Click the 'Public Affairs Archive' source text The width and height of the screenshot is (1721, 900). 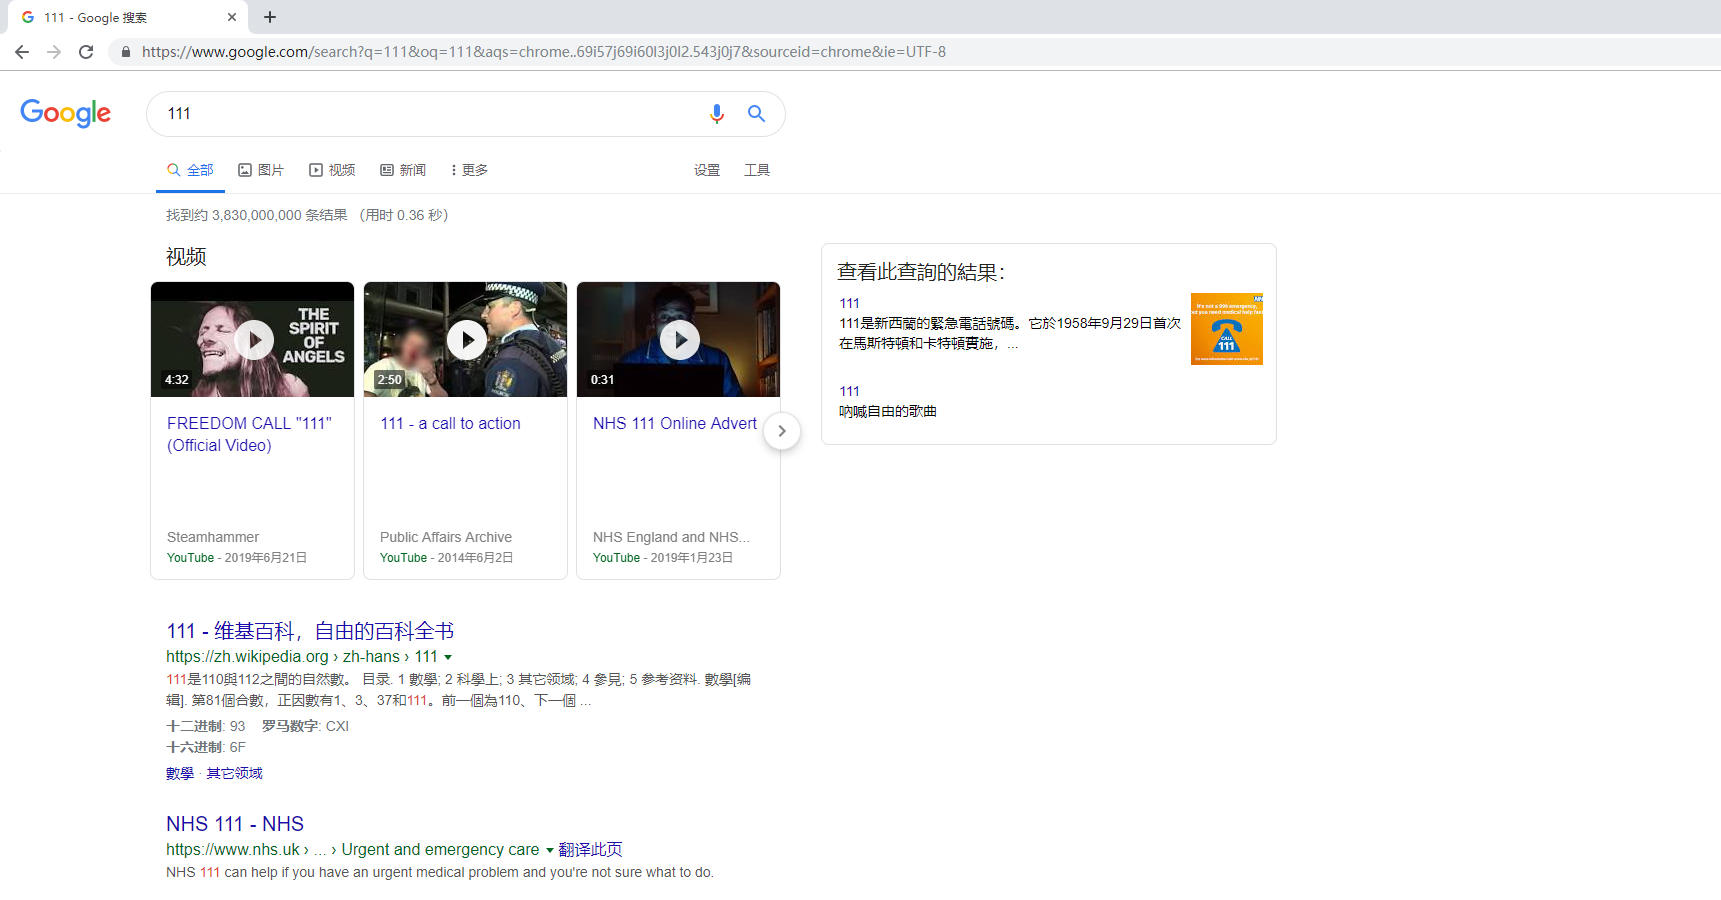point(446,537)
